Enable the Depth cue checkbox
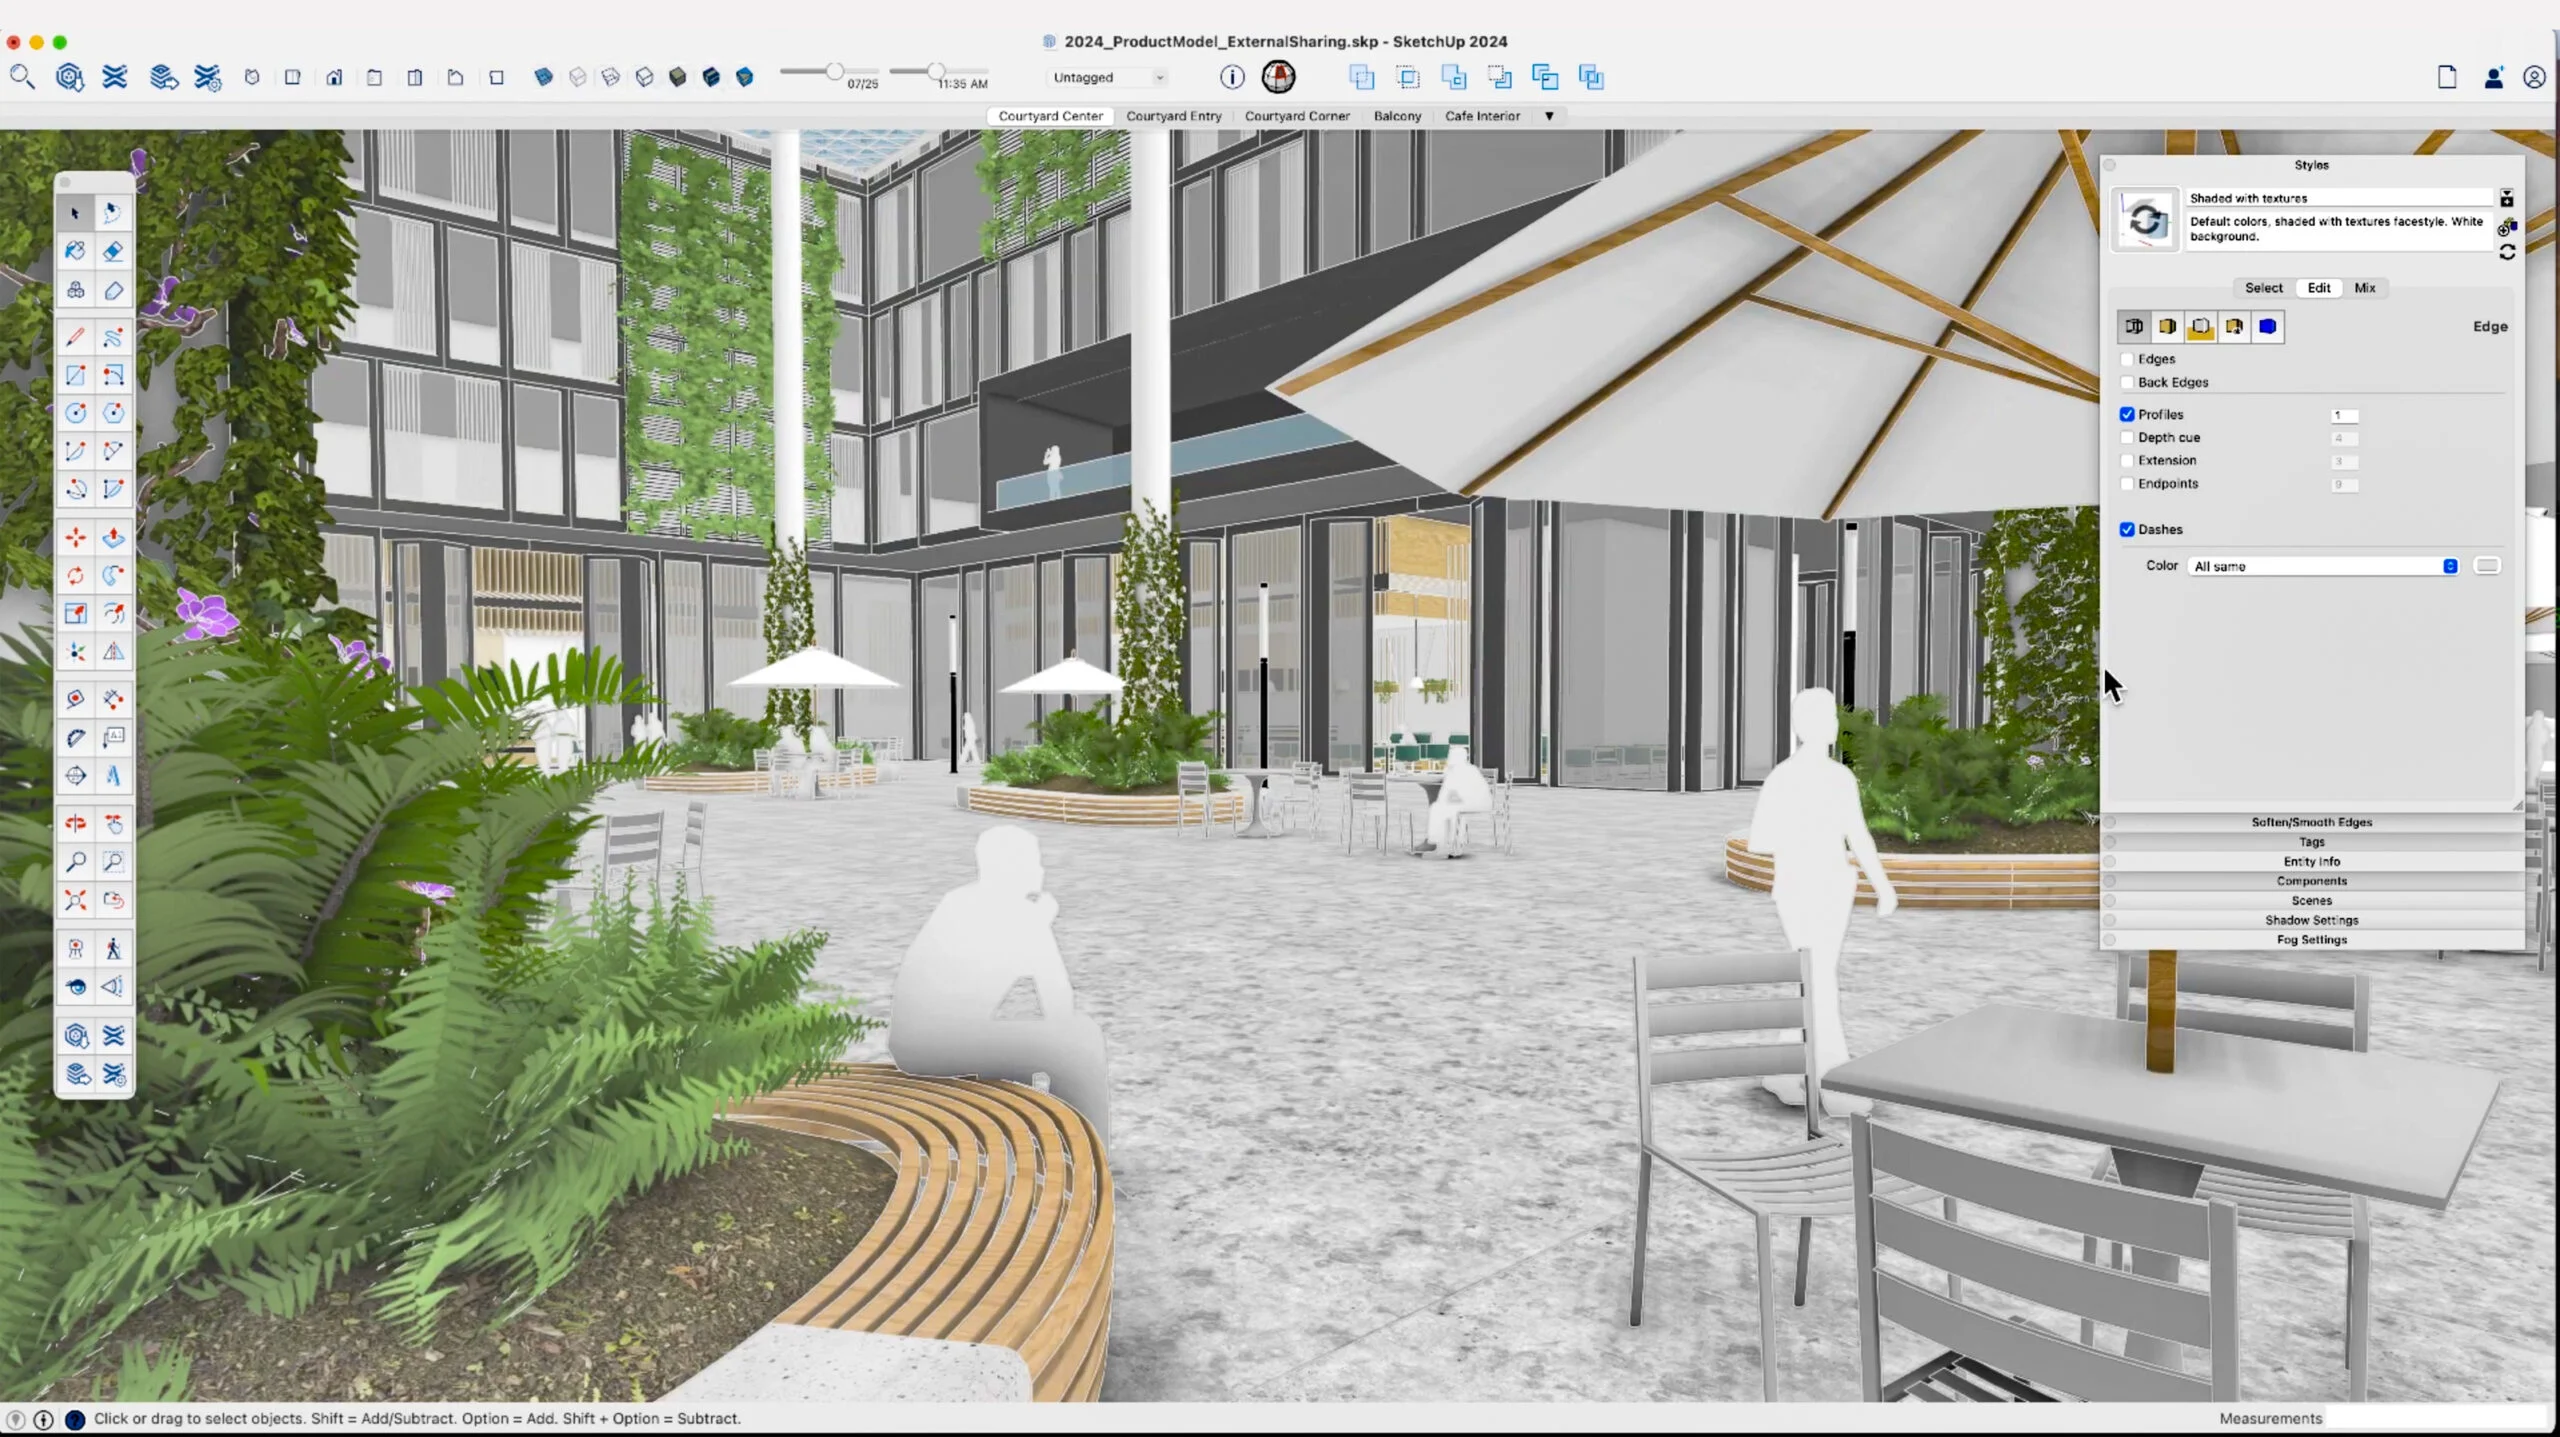This screenshot has width=2560, height=1437. point(2128,437)
